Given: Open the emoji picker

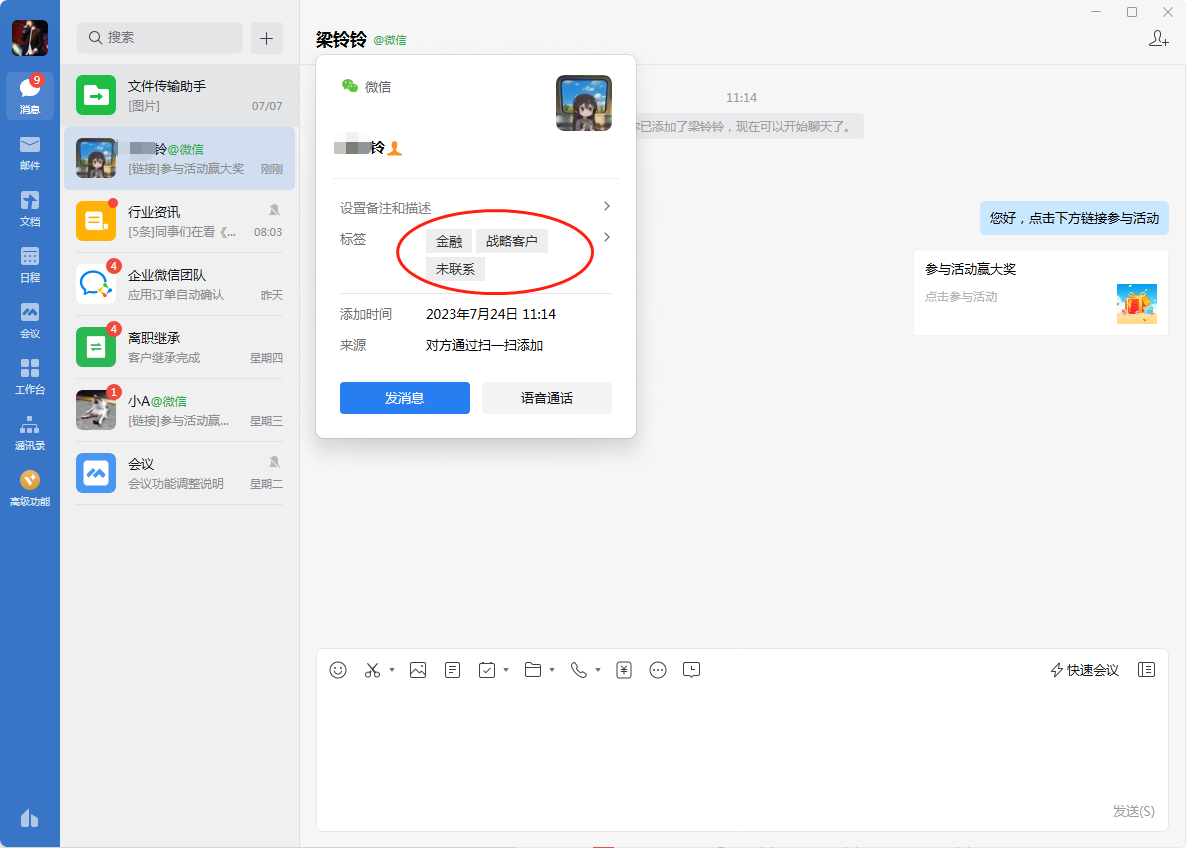Looking at the screenshot, I should click(338, 670).
